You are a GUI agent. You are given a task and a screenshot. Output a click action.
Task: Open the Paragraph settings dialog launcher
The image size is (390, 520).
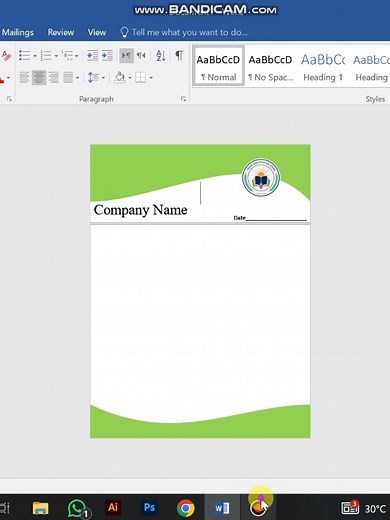183,99
